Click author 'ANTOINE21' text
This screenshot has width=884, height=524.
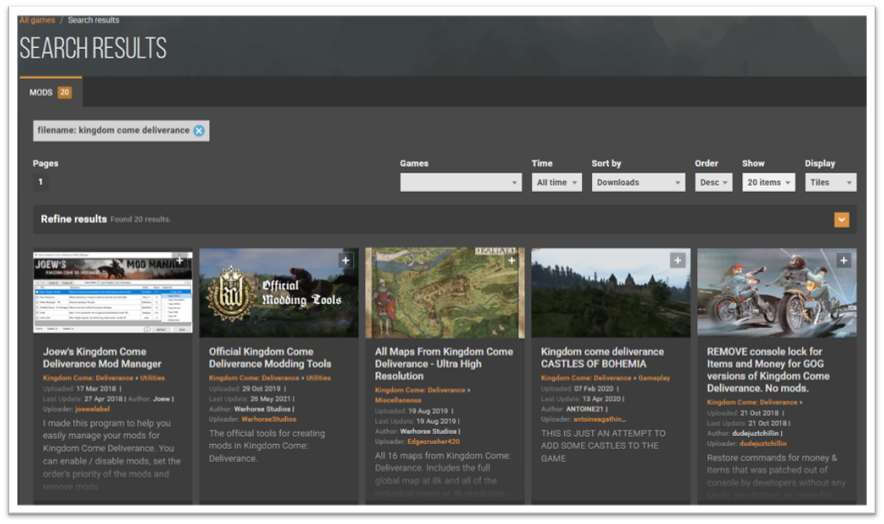tap(585, 409)
